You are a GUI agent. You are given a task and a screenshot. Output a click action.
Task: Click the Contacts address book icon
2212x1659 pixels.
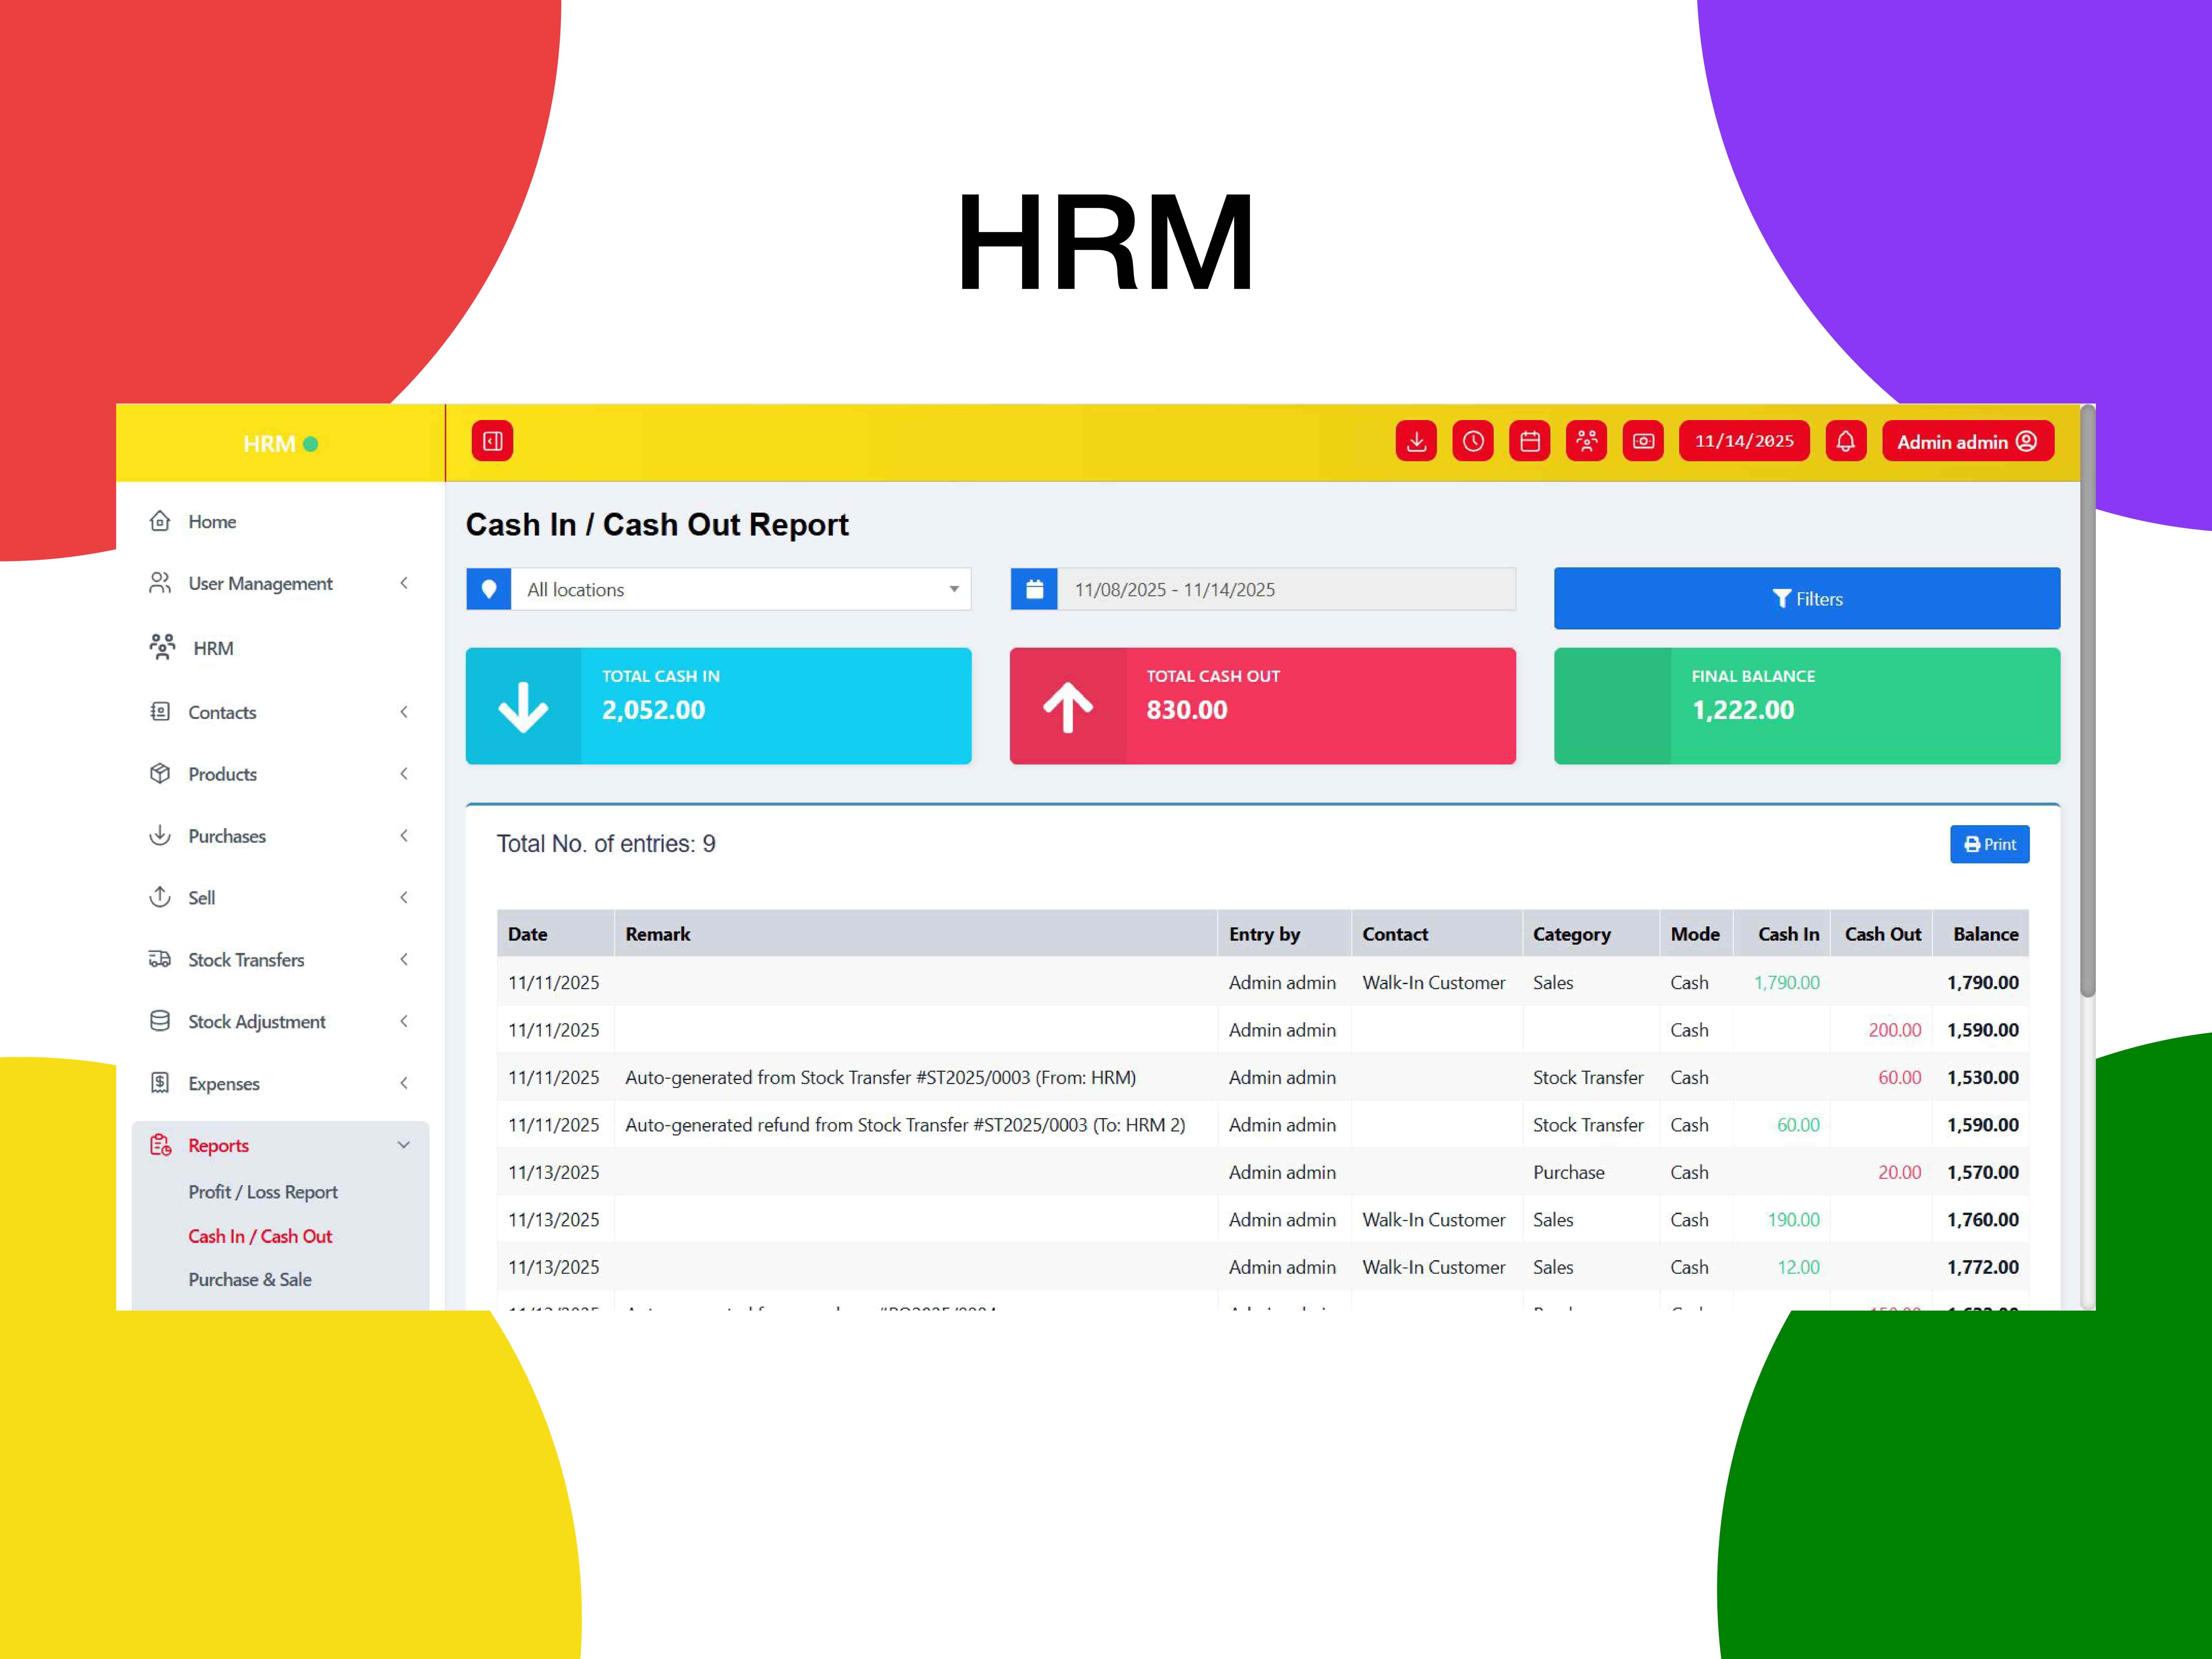click(x=160, y=712)
